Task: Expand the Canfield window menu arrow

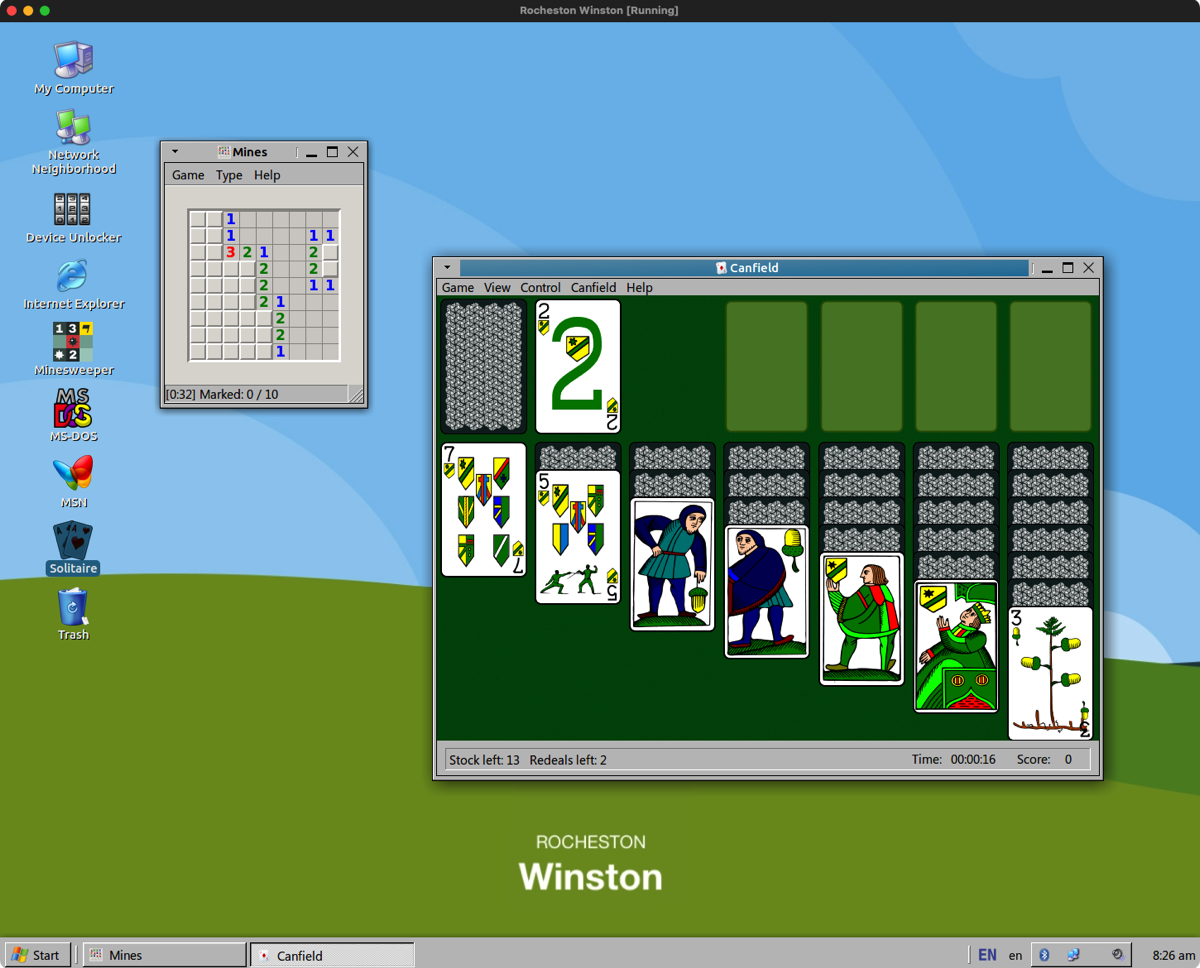Action: 447,268
